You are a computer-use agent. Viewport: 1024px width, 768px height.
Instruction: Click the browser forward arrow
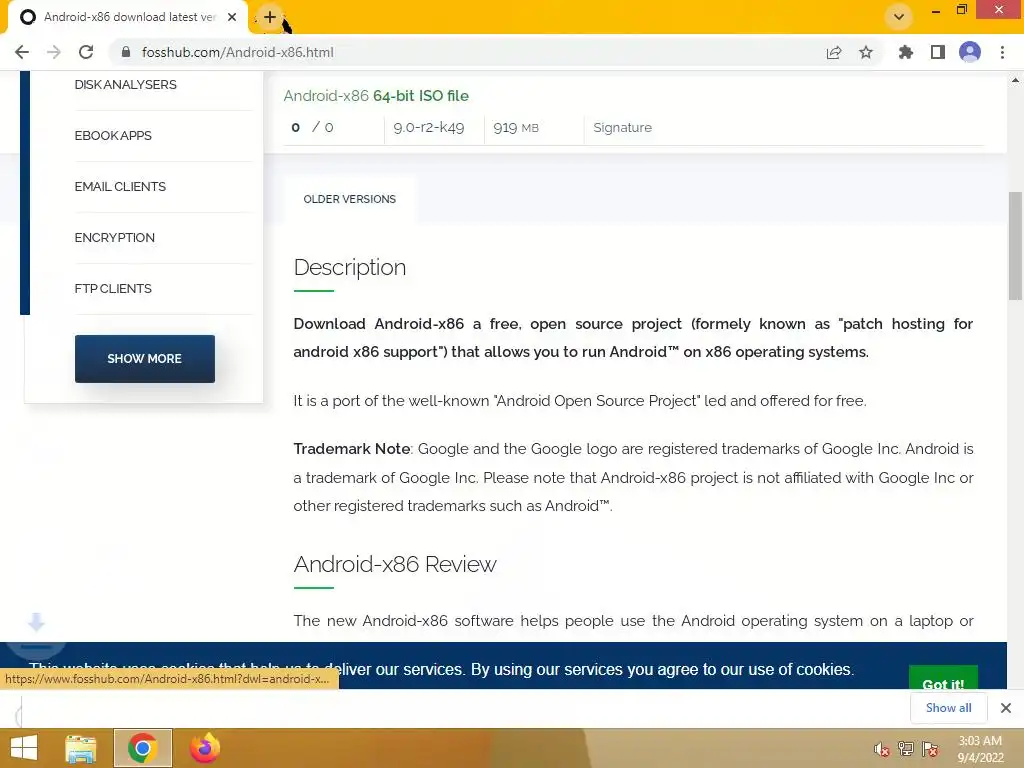pyautogui.click(x=54, y=52)
